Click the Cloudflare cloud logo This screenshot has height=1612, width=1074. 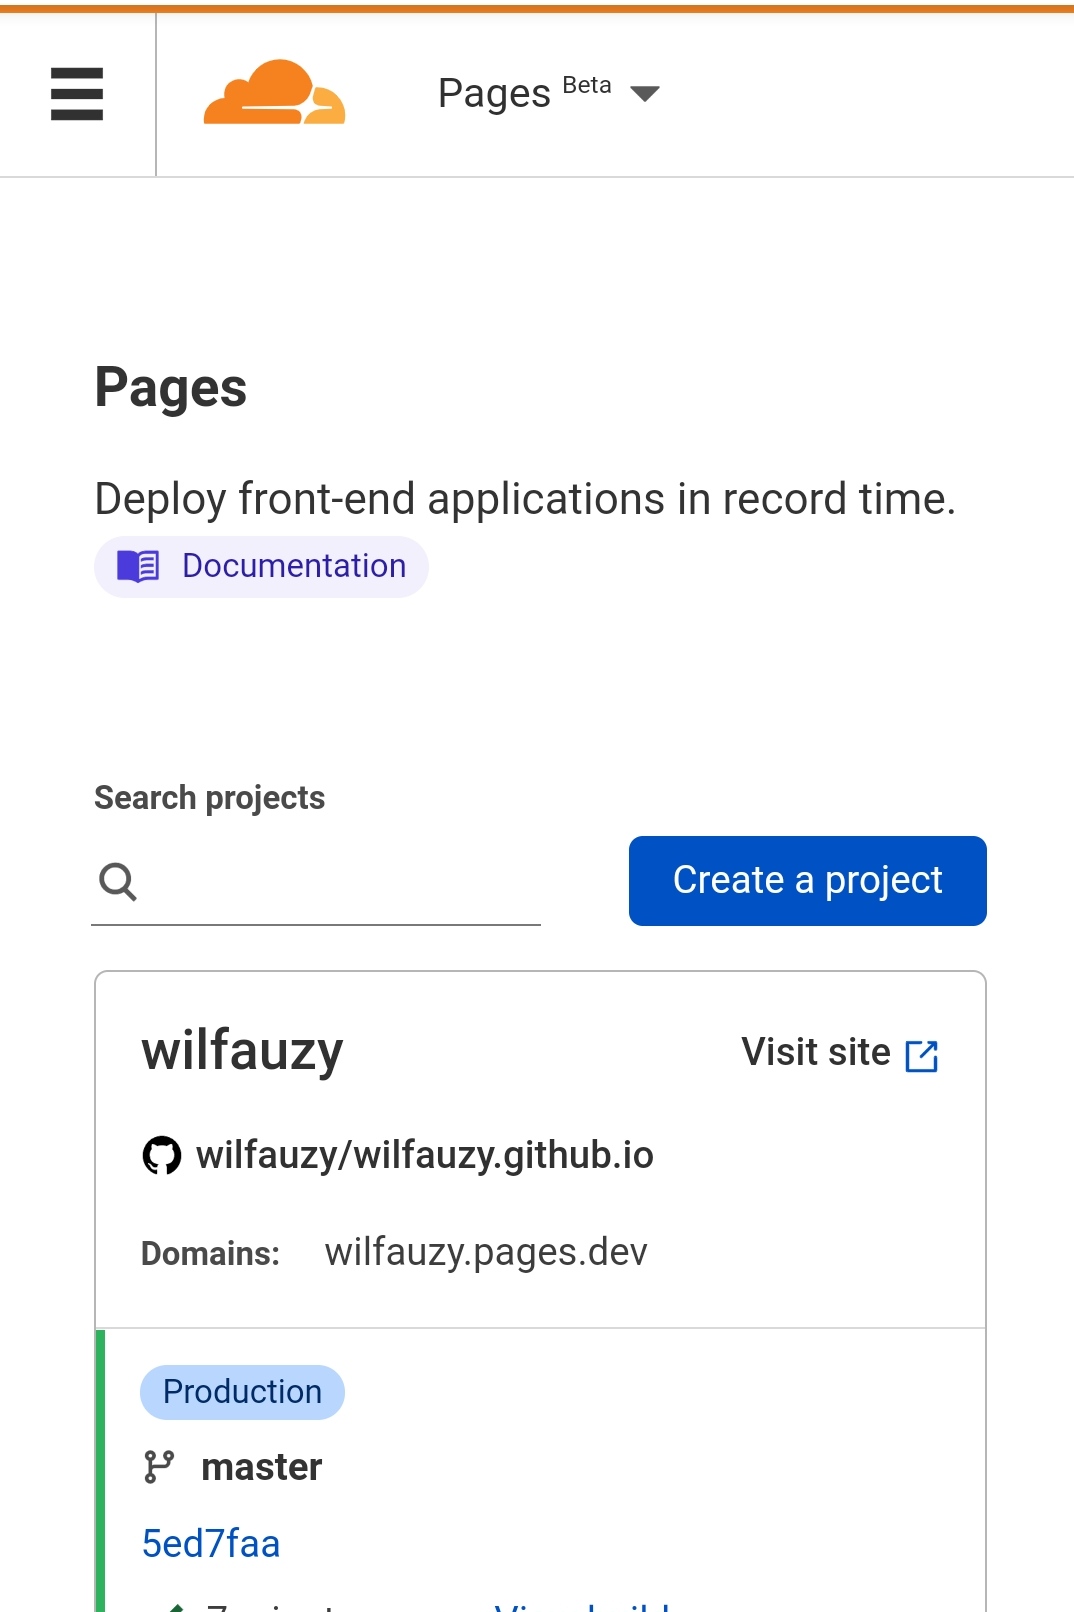(x=274, y=93)
